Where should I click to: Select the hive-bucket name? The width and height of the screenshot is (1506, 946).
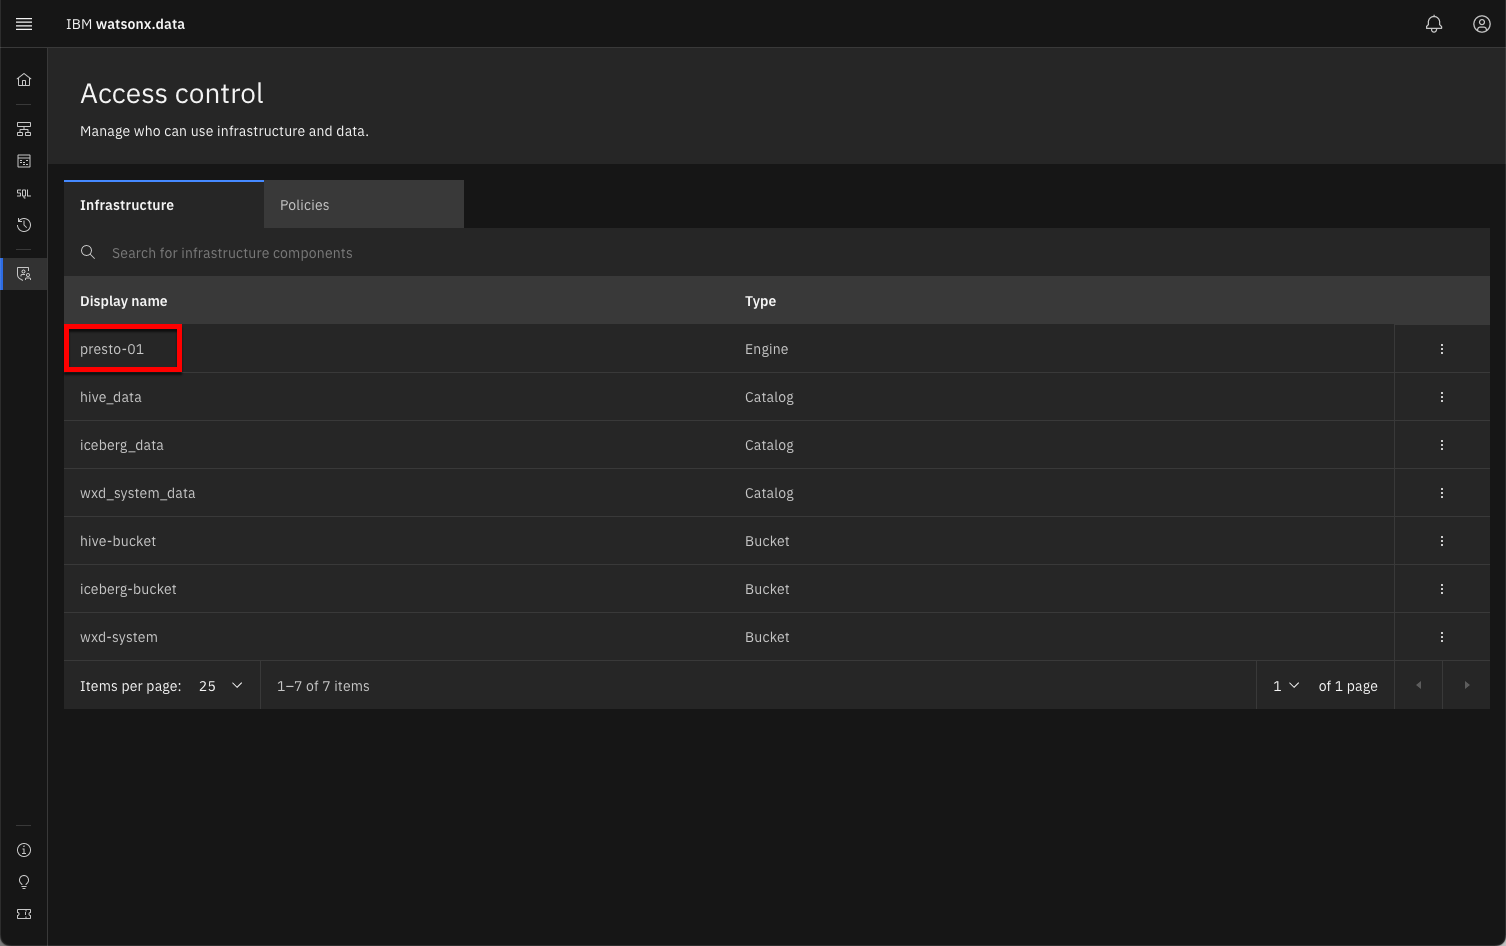(x=118, y=541)
